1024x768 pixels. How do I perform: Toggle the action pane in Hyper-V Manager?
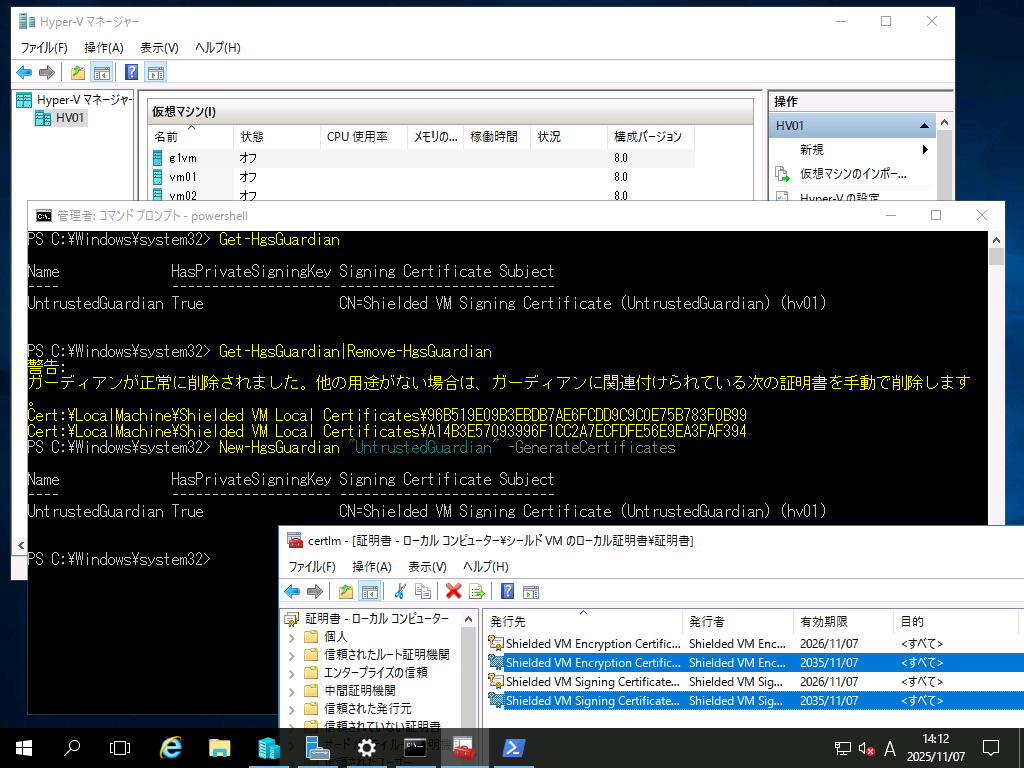click(155, 71)
